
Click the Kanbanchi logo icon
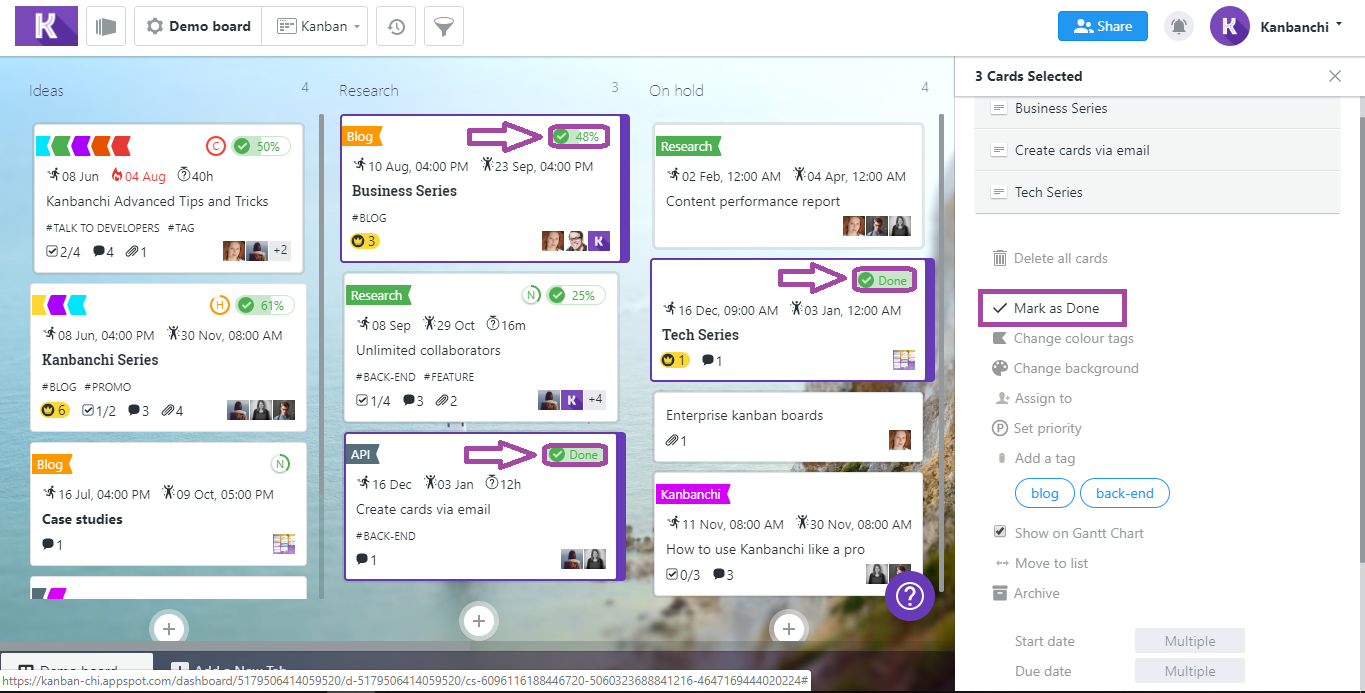click(46, 26)
